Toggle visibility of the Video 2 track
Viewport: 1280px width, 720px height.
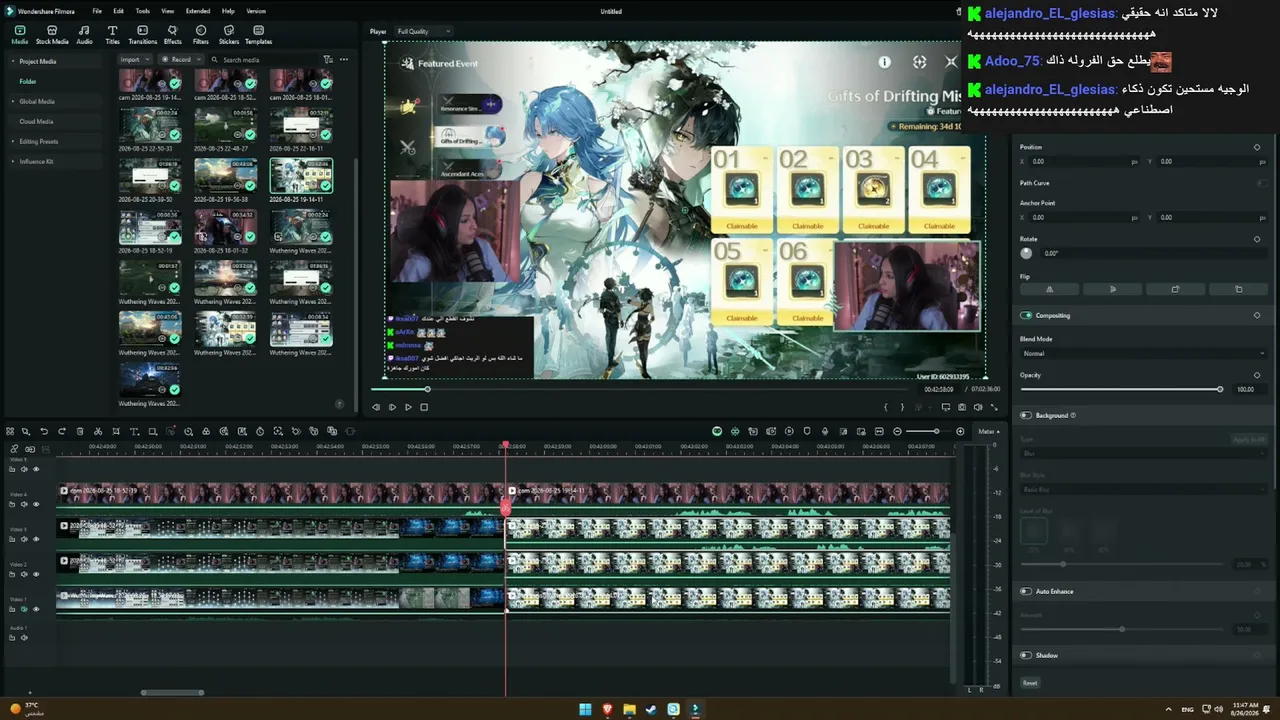(36, 573)
